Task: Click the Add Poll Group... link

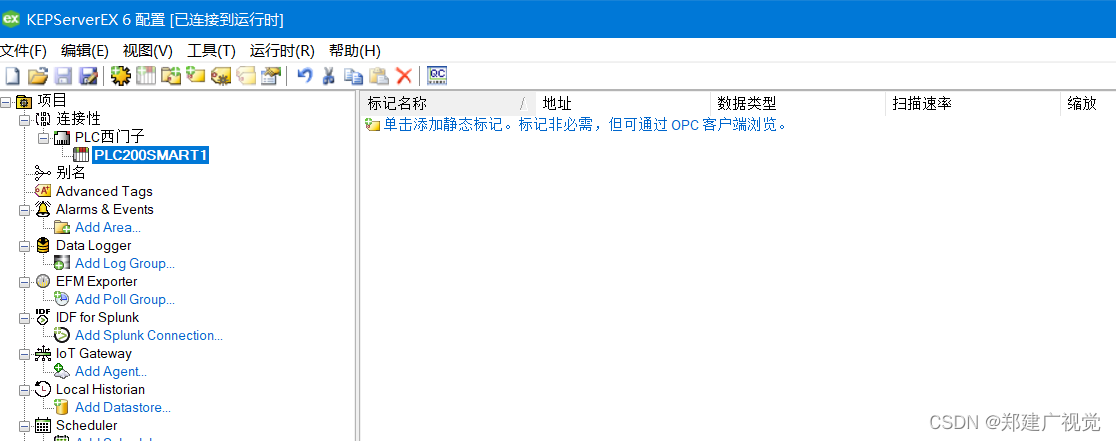Action: point(125,299)
